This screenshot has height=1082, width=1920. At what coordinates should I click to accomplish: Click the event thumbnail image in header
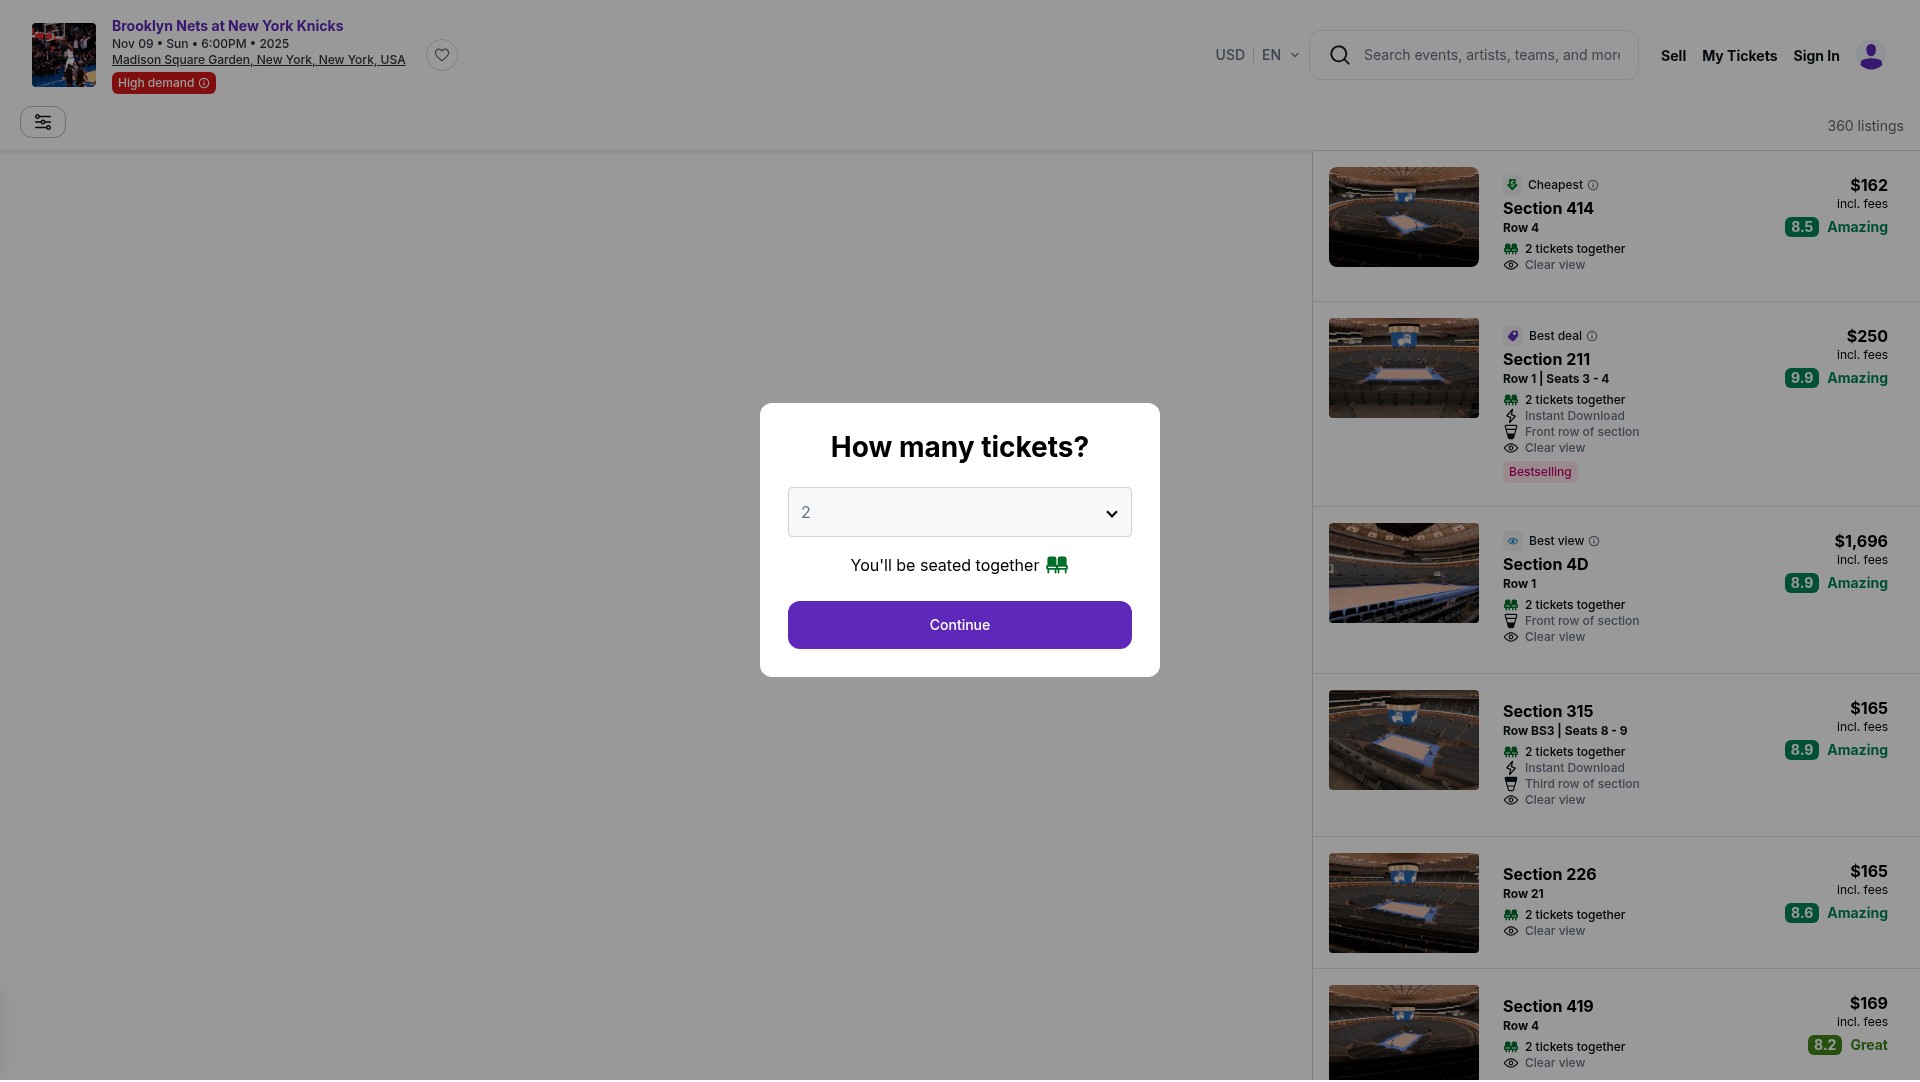coord(64,55)
